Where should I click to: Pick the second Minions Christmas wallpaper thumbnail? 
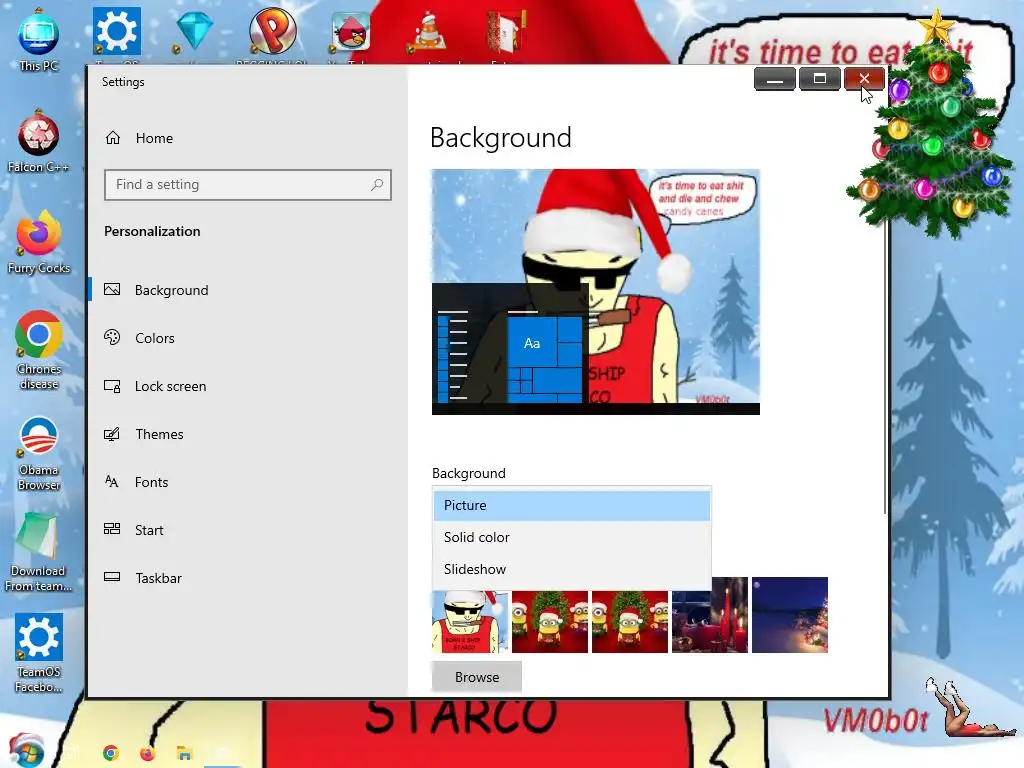[630, 621]
